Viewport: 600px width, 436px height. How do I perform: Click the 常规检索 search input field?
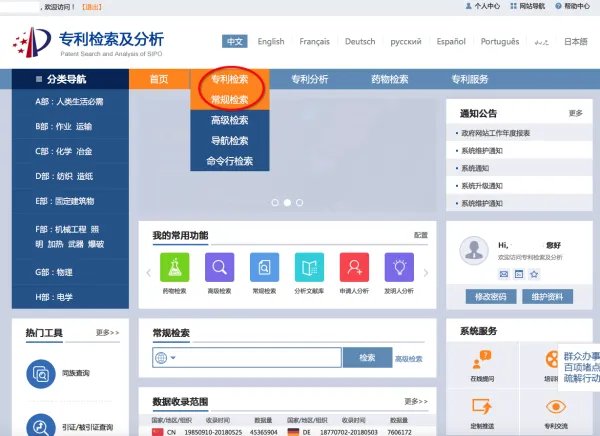[247, 358]
